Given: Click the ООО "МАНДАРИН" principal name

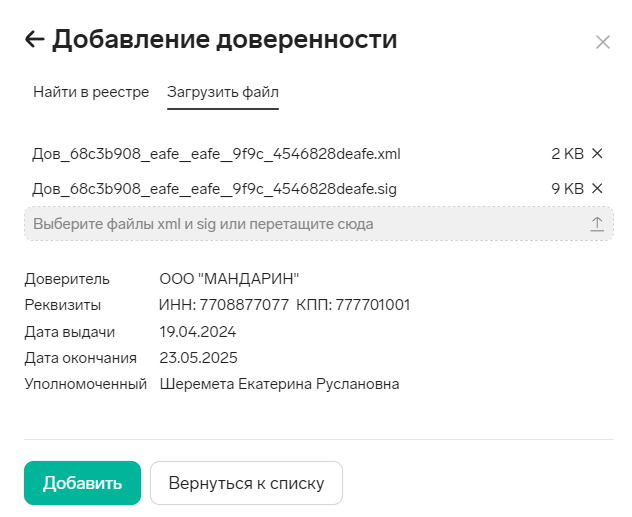Looking at the screenshot, I should [x=229, y=279].
